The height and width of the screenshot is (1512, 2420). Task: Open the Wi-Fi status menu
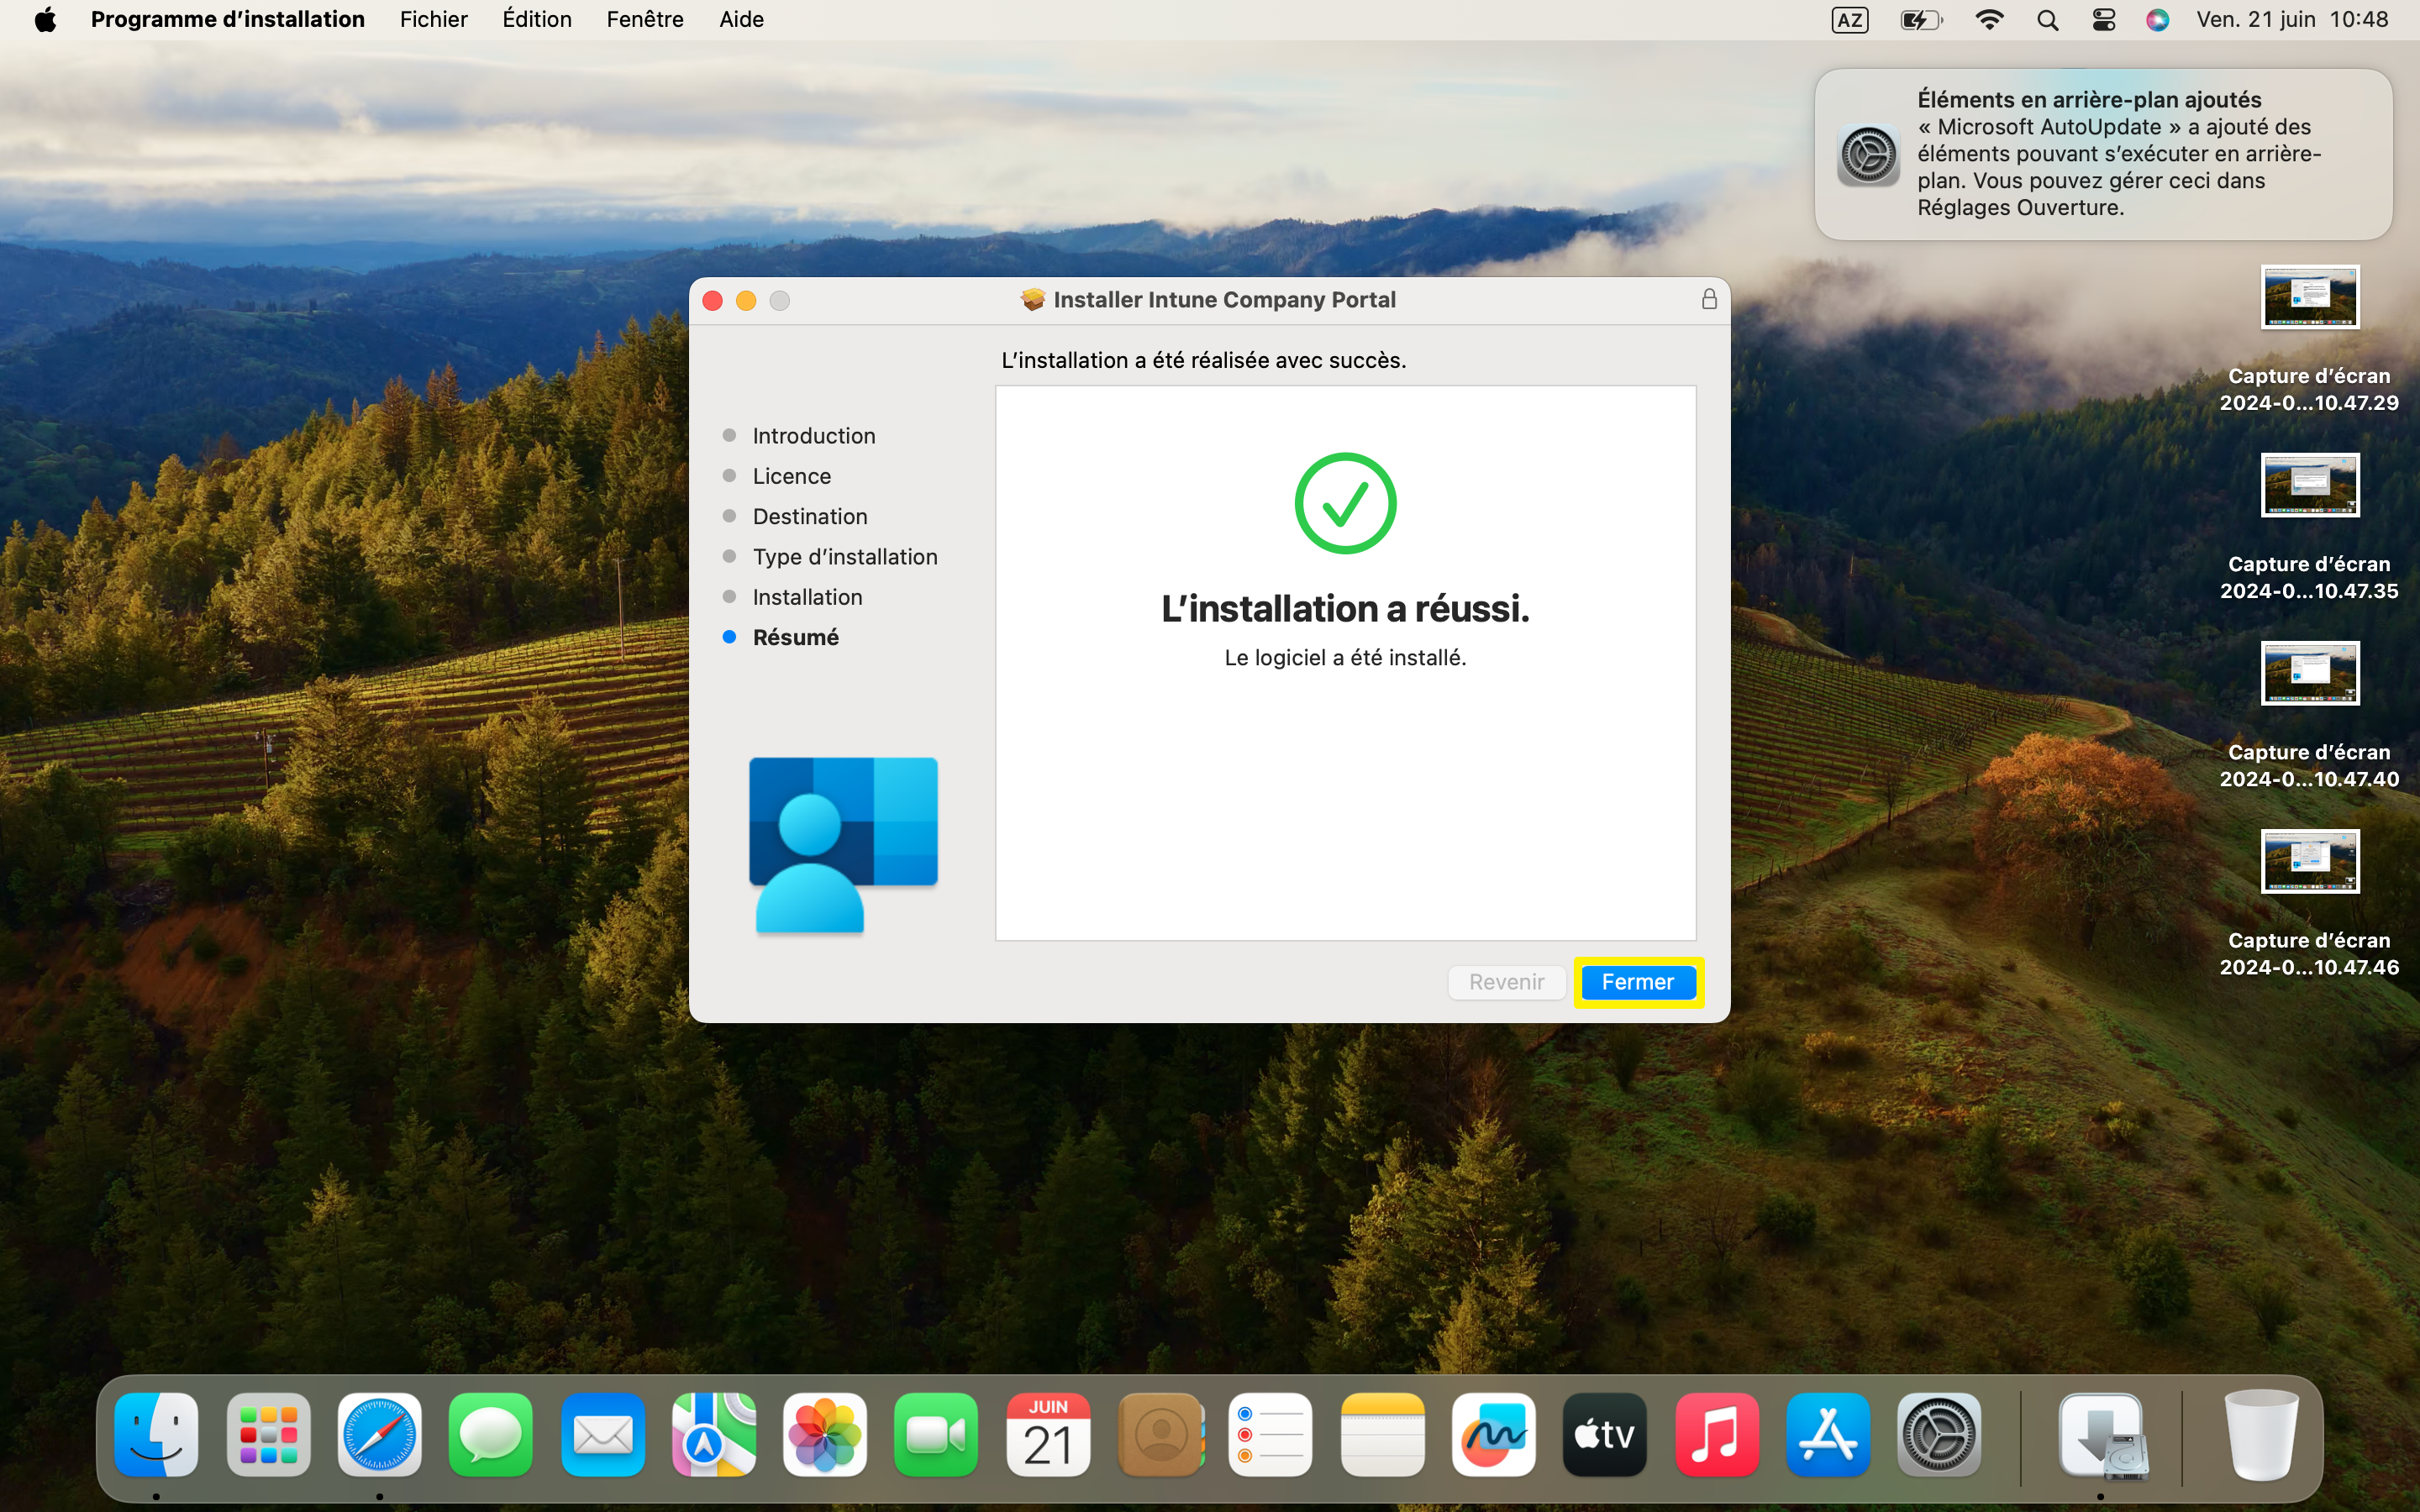pyautogui.click(x=1990, y=20)
